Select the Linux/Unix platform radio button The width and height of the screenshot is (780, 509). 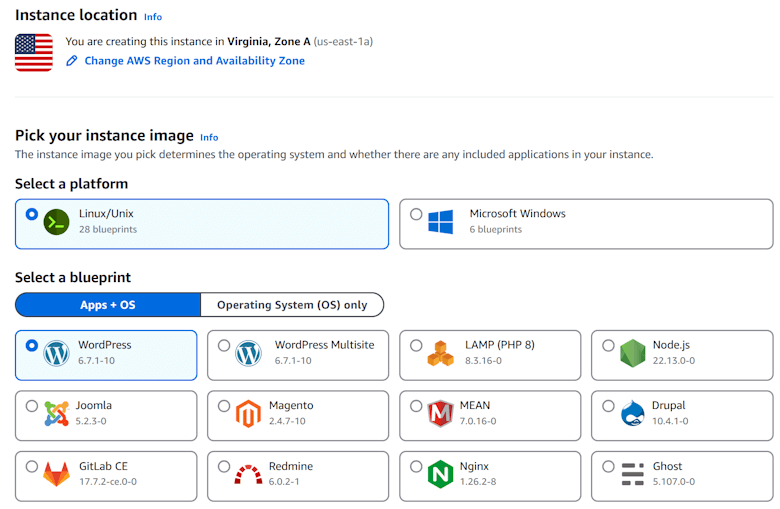(x=32, y=214)
